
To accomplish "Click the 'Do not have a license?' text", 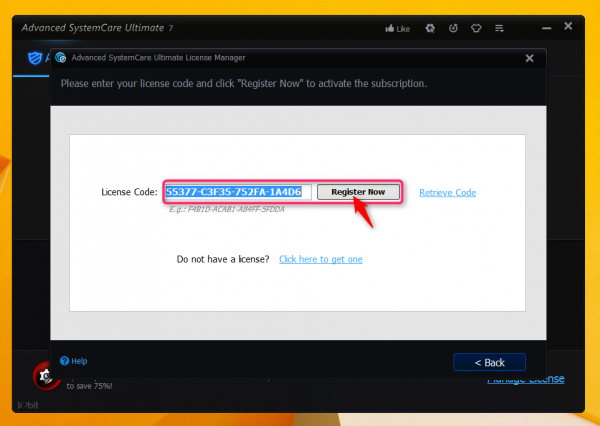I will click(x=223, y=259).
